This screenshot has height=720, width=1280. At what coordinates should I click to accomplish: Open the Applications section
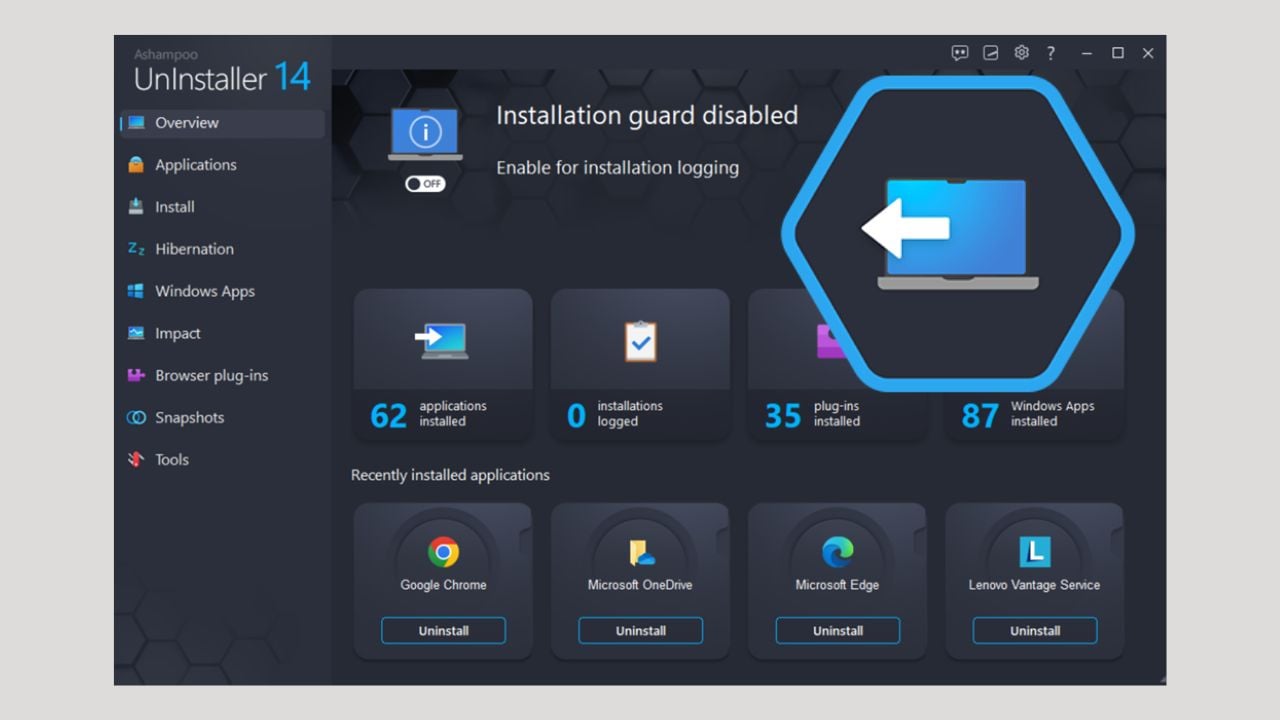point(222,165)
